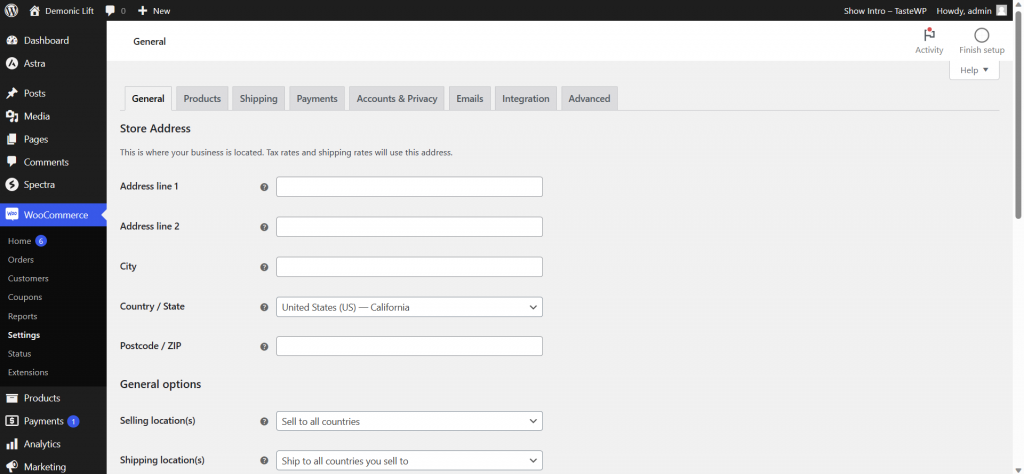Click Settings in WooCommerce submenu

(x=24, y=335)
